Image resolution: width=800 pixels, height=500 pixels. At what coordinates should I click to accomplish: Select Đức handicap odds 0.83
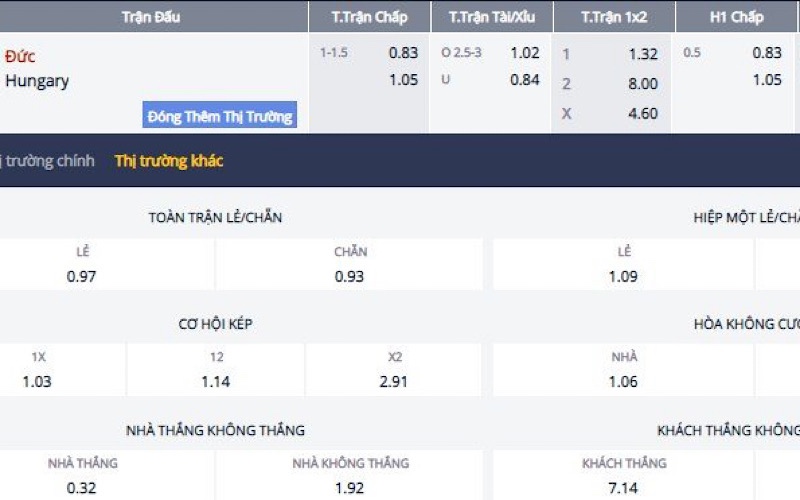click(x=403, y=54)
